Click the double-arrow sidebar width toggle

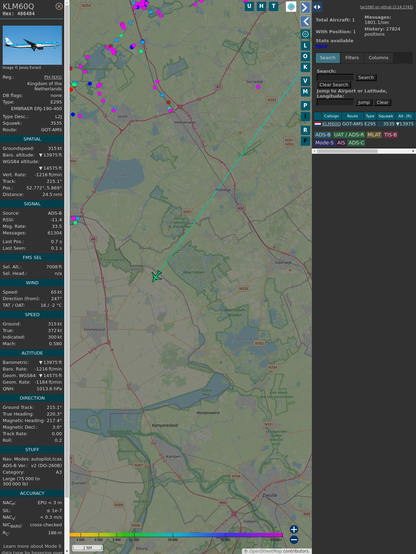point(317,7)
